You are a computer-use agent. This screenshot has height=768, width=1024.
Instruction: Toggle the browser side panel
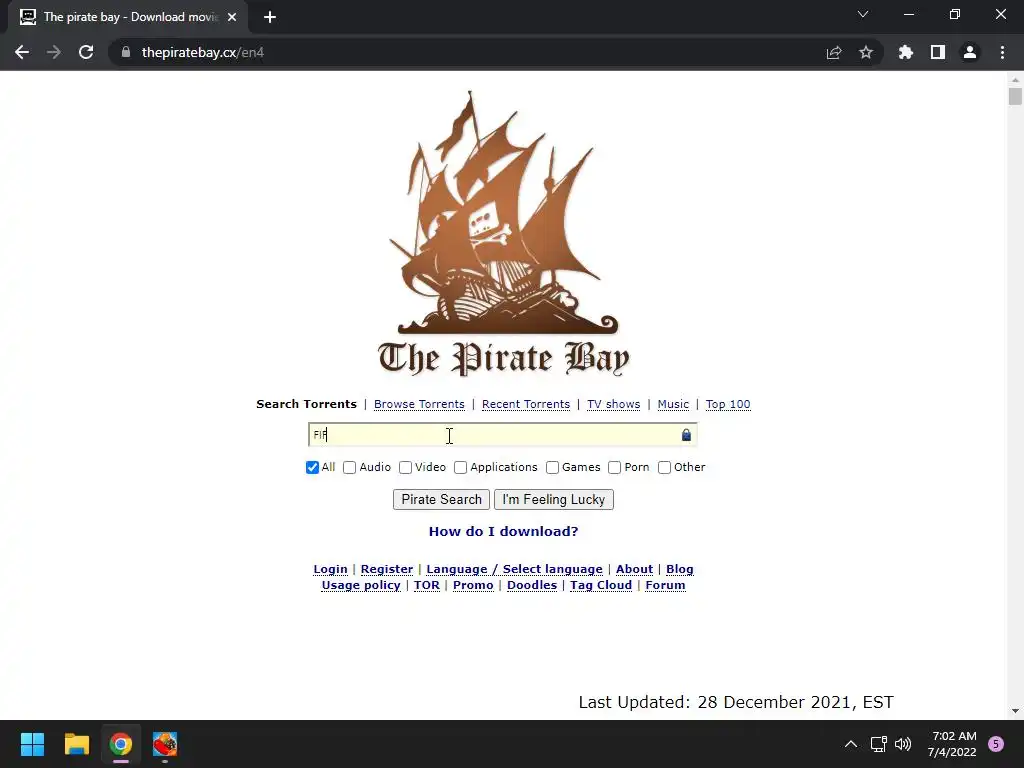tap(938, 52)
